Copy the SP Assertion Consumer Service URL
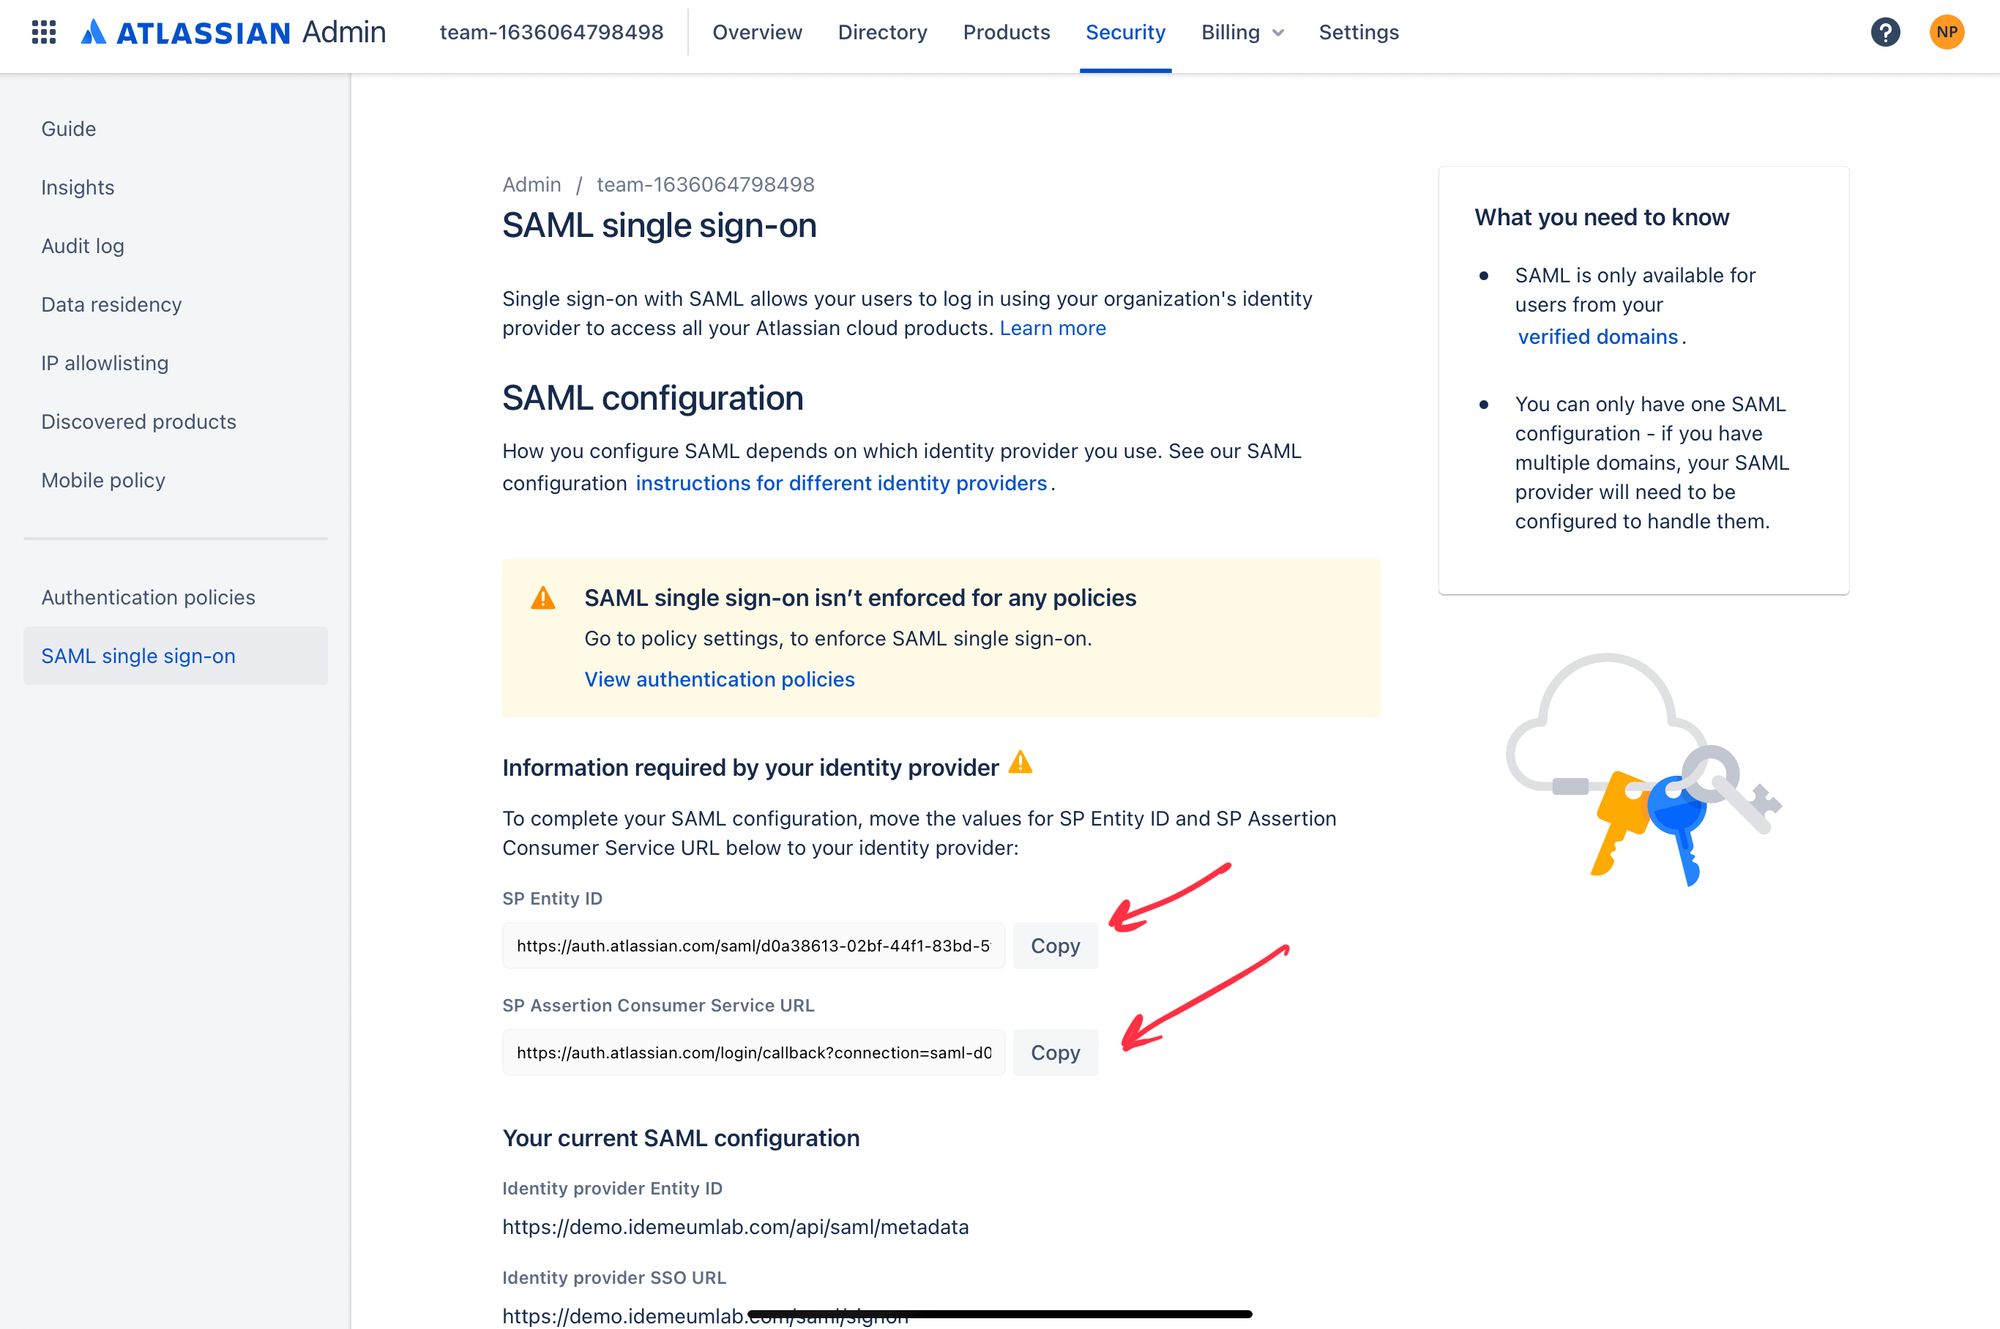 point(1055,1053)
